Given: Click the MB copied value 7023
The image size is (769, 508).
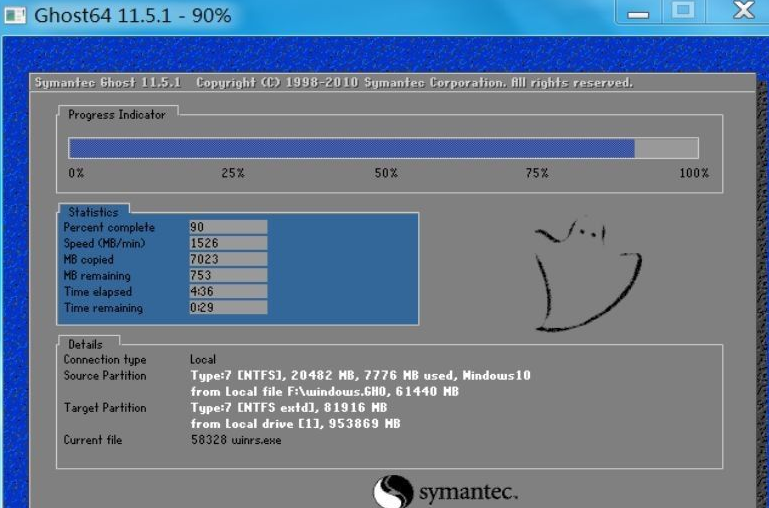Looking at the screenshot, I should coord(229,259).
